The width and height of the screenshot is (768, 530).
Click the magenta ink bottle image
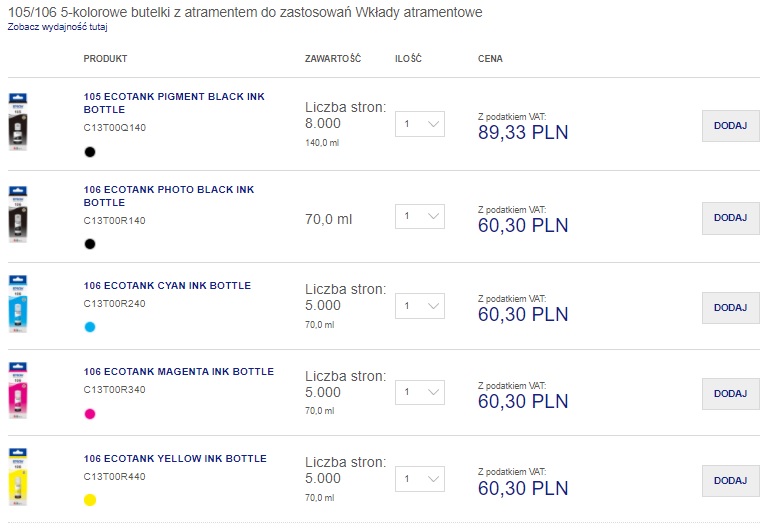click(x=18, y=390)
